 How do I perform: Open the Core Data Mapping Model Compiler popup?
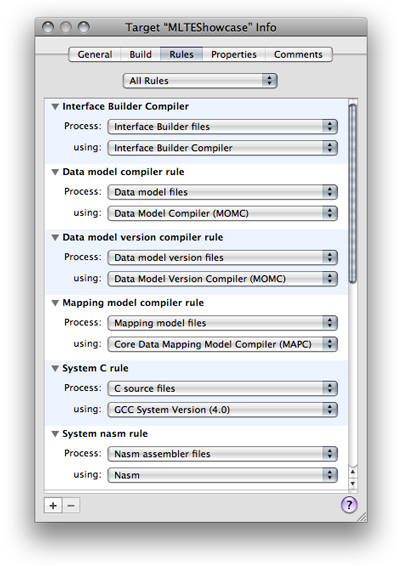coord(222,344)
